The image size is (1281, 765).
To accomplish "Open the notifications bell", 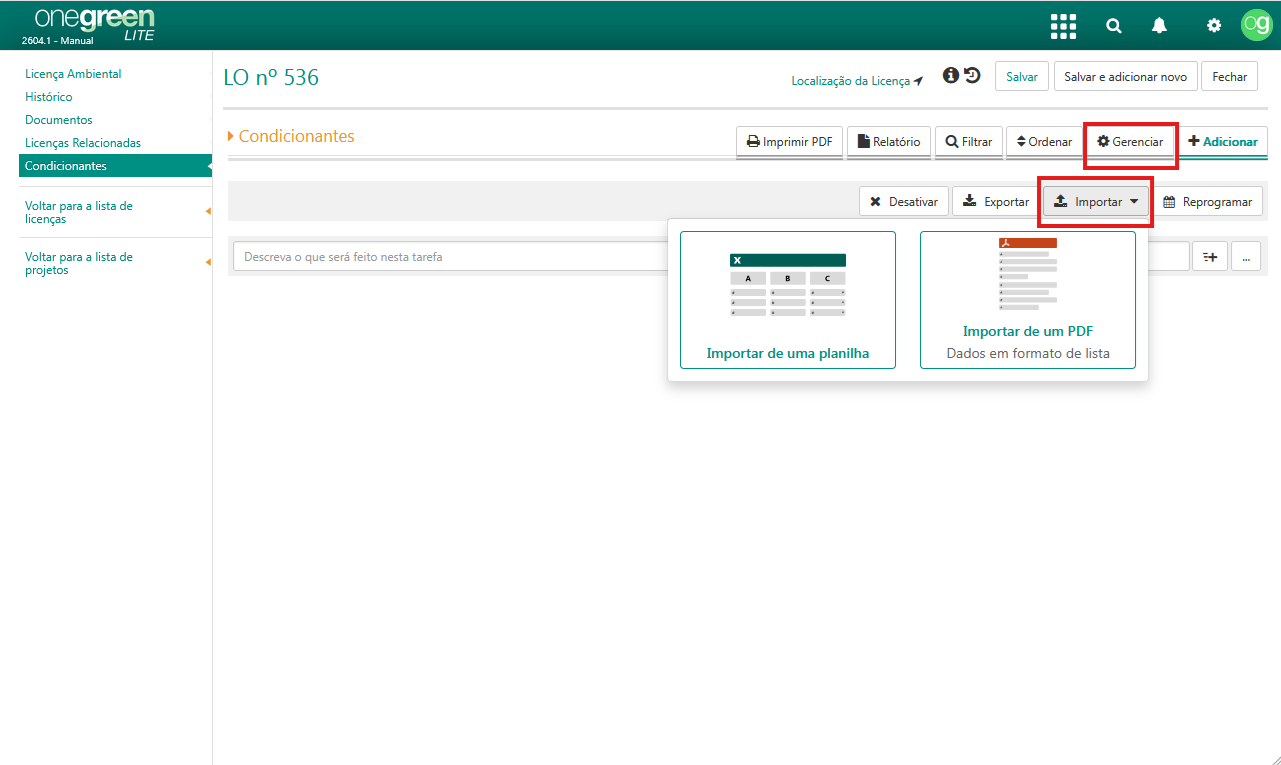I will 1159,26.
